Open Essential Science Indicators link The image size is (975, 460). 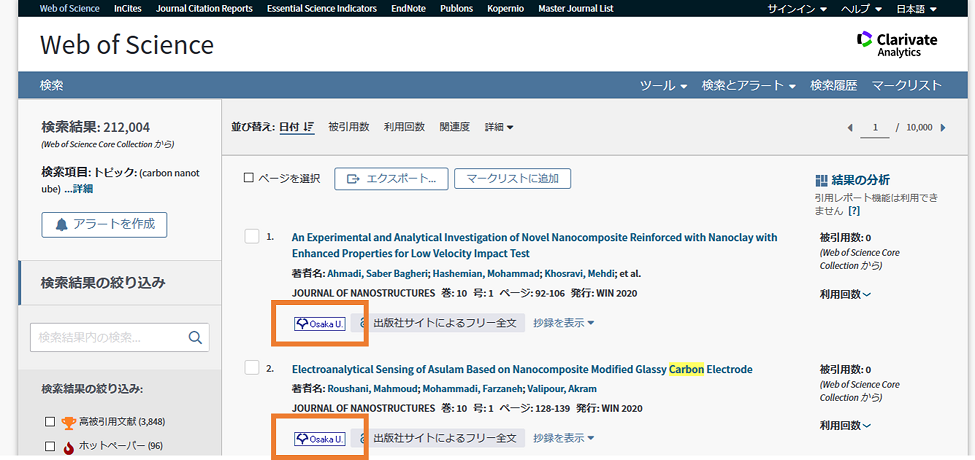click(321, 9)
